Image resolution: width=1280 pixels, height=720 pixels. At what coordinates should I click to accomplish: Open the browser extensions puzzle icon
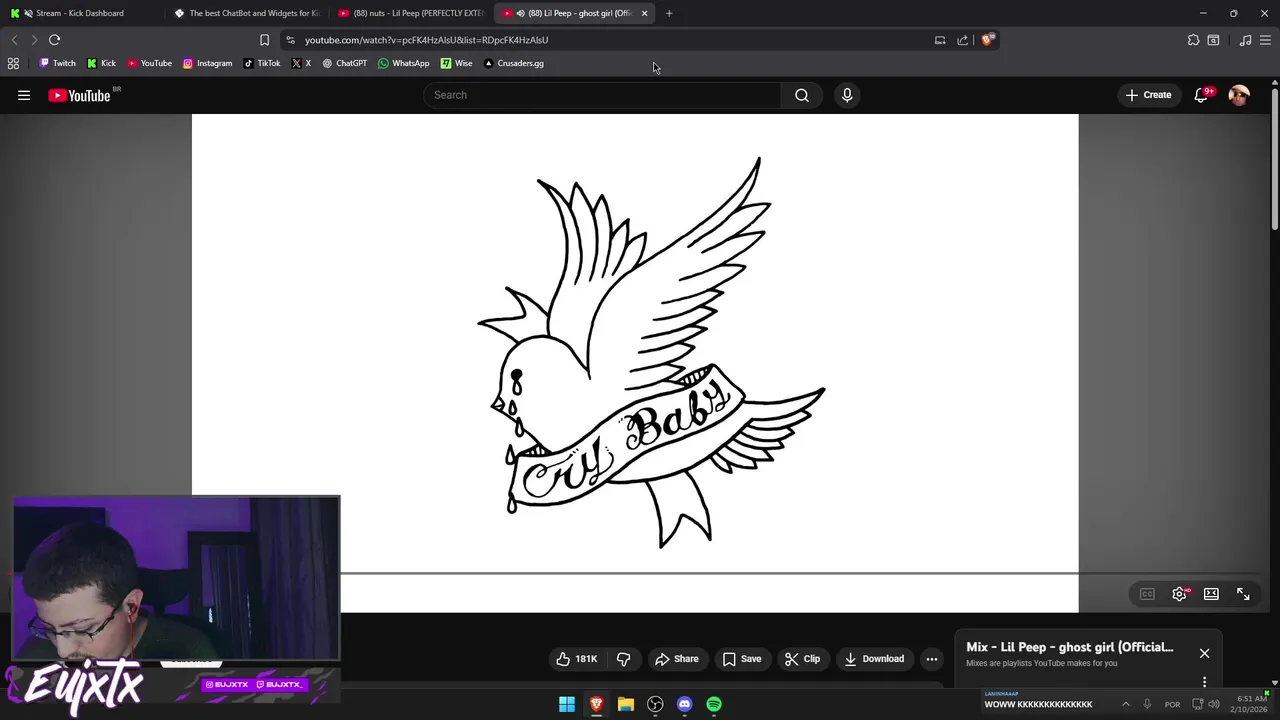pos(1193,40)
